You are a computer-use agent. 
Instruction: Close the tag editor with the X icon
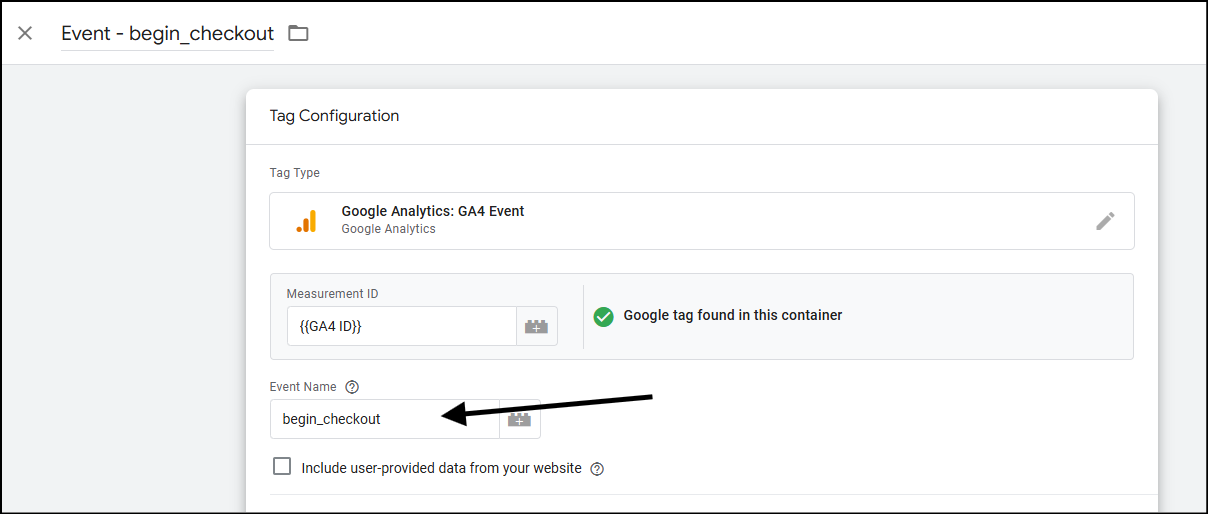tap(25, 33)
